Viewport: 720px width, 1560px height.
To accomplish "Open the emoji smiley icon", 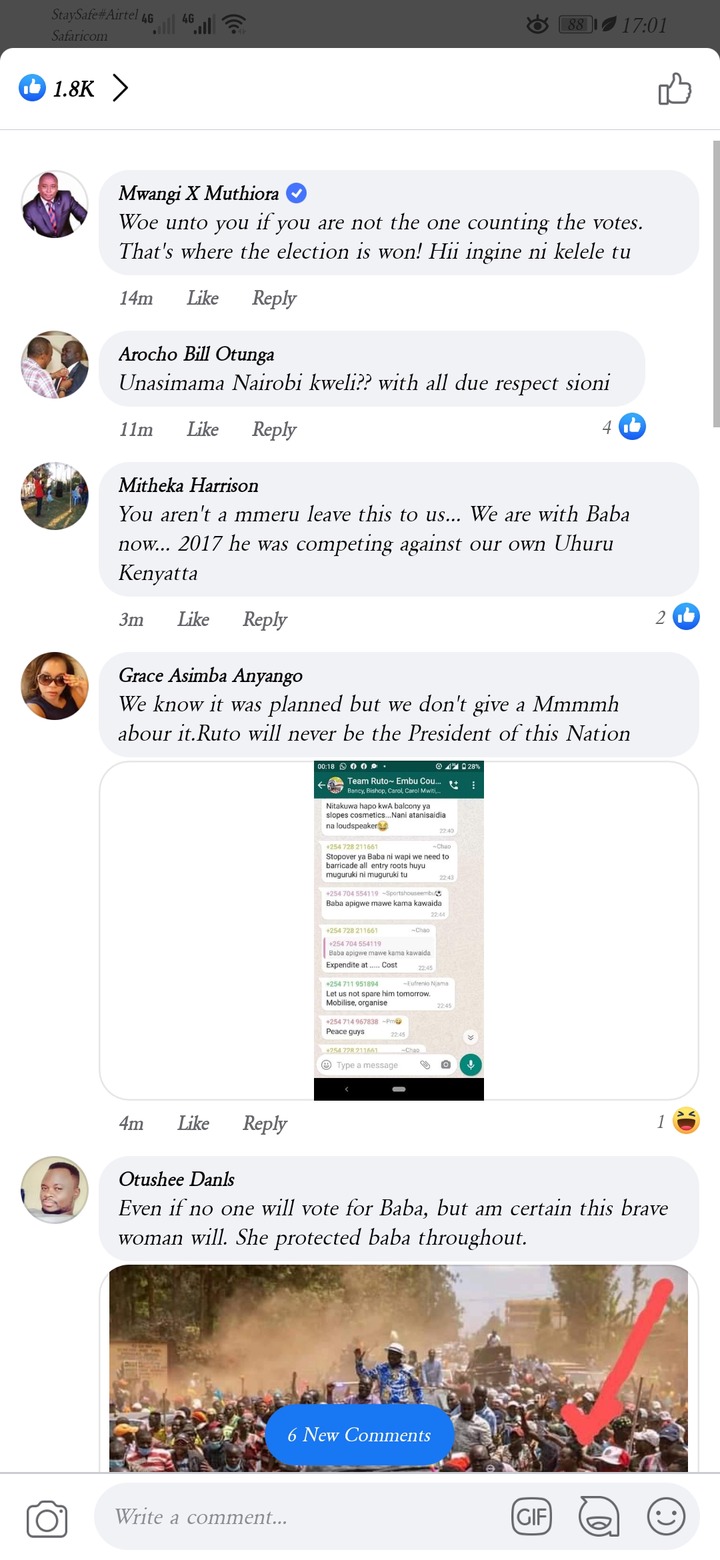I will point(666,1517).
